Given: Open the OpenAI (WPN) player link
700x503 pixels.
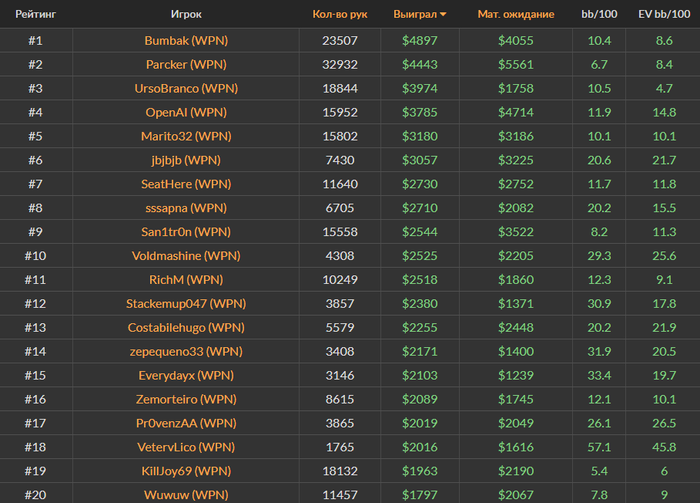Looking at the screenshot, I should point(186,112).
